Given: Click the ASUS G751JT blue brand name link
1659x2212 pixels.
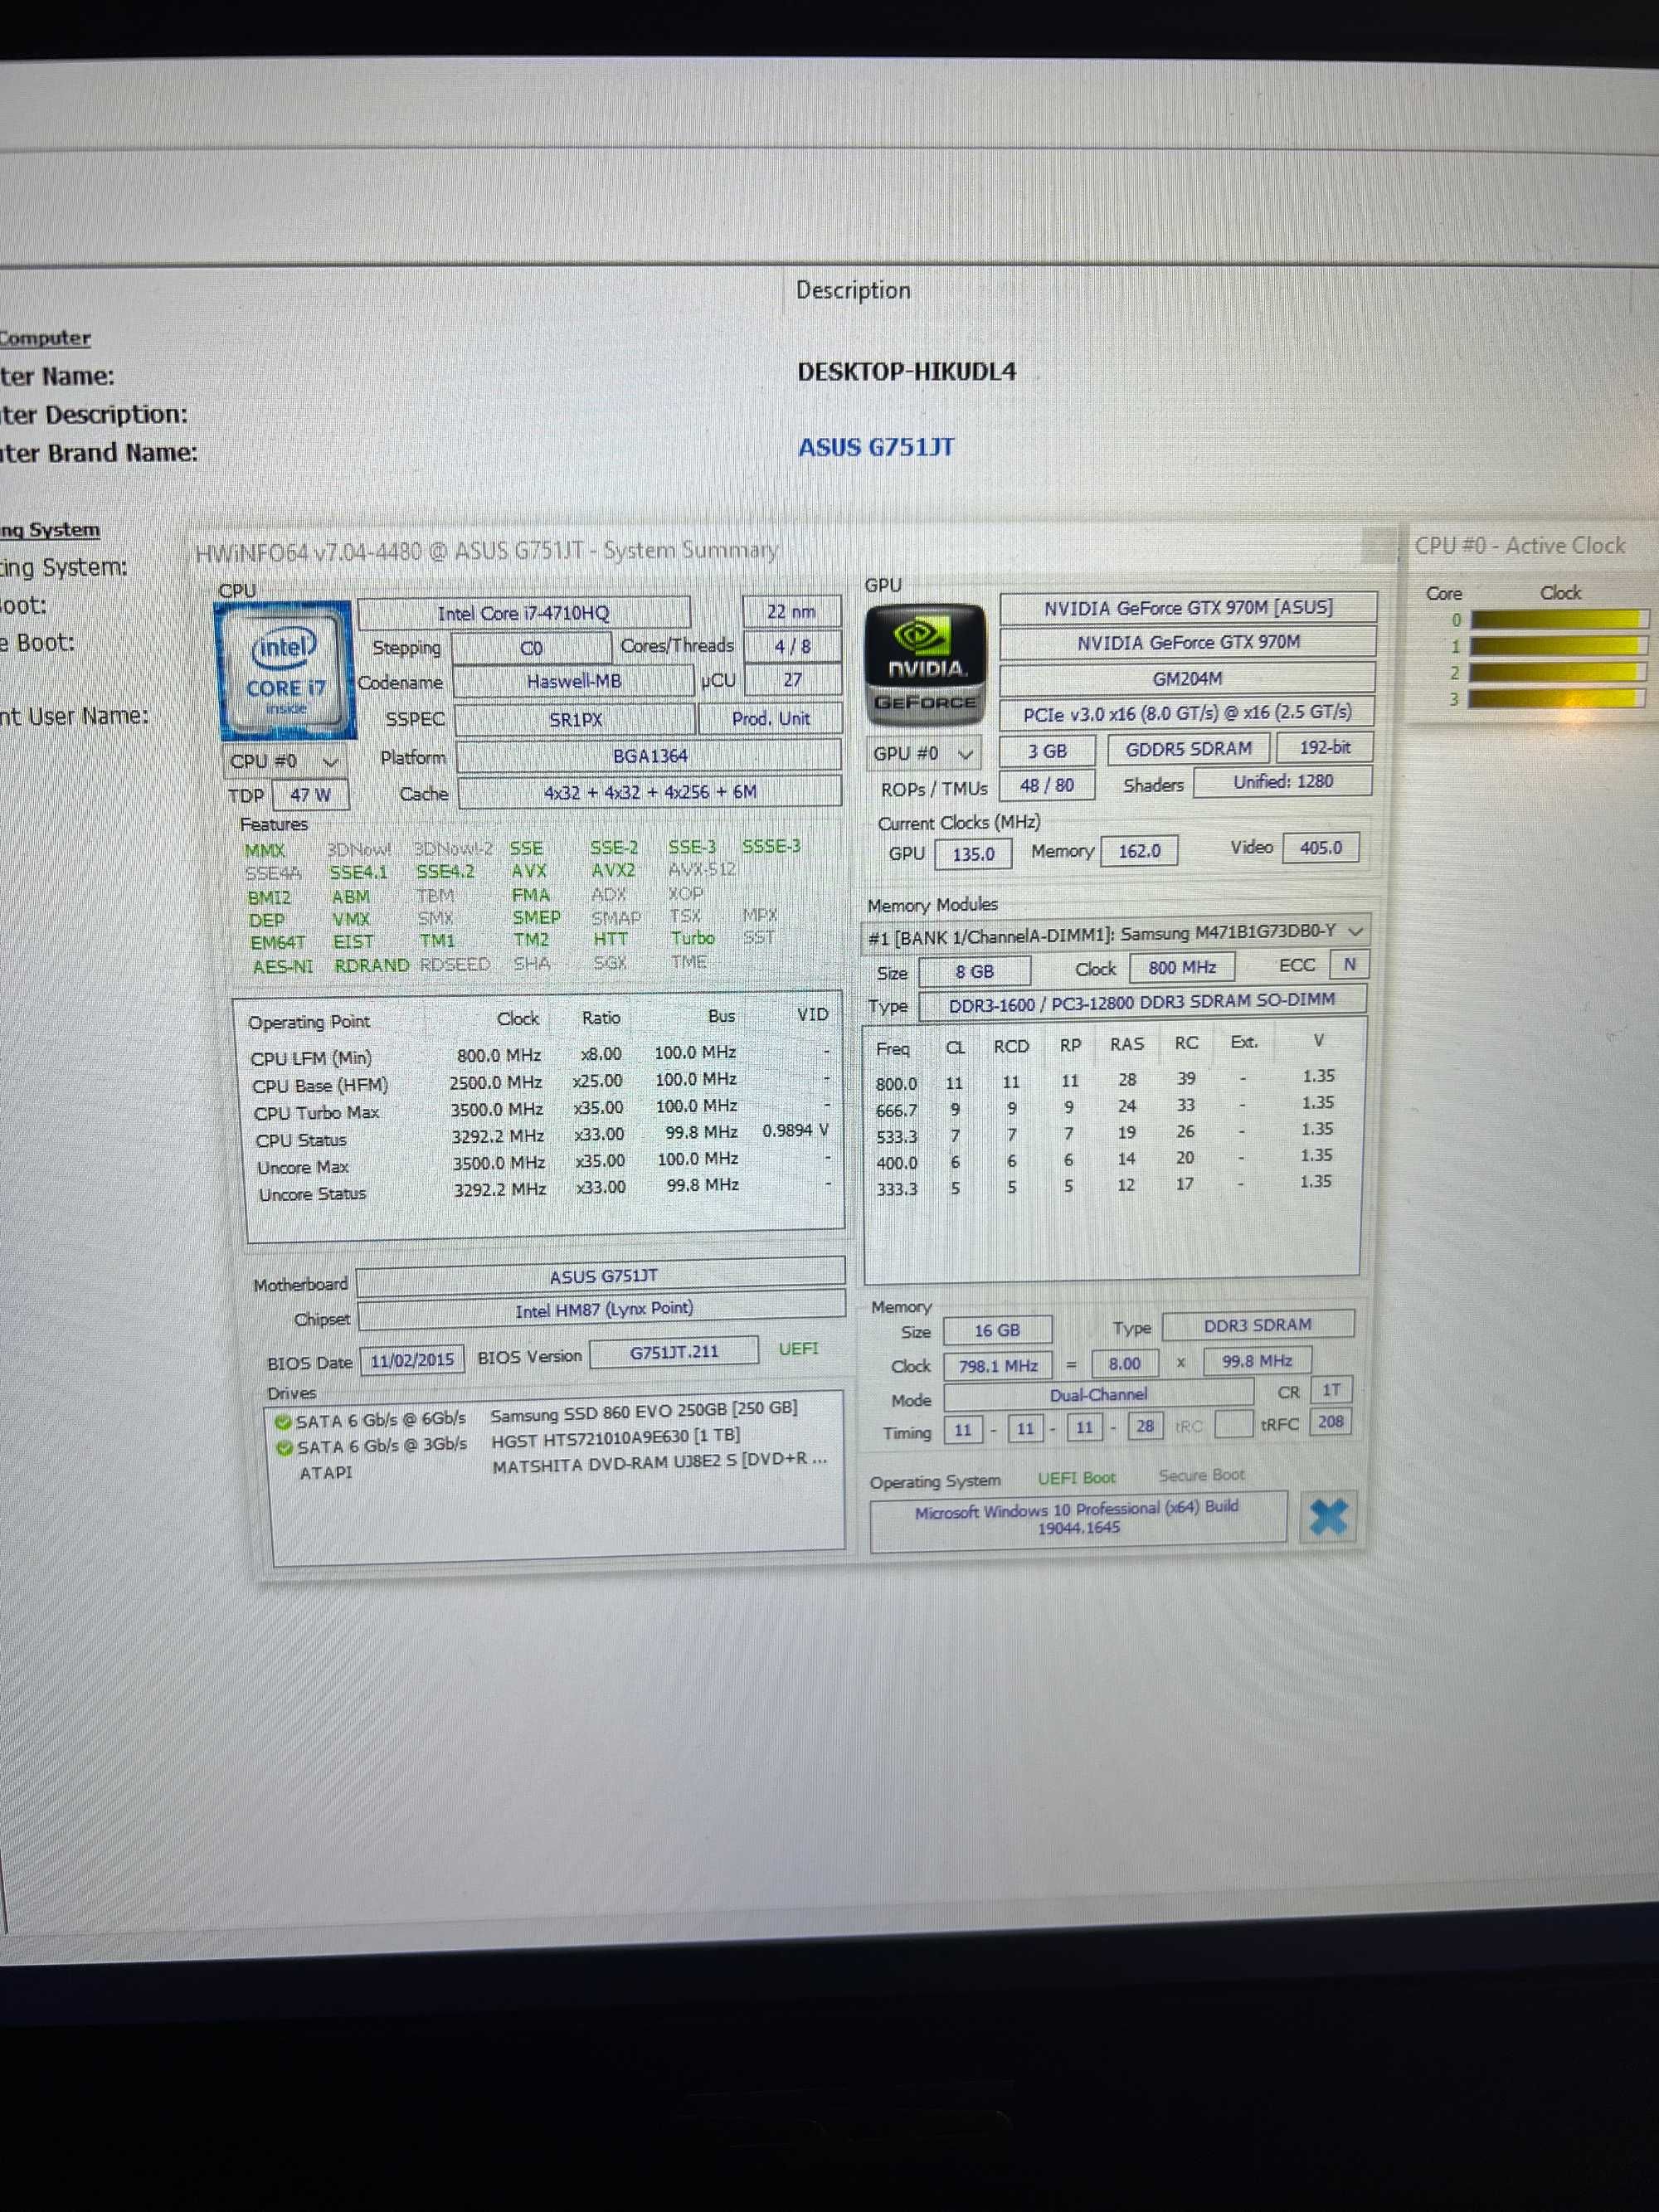Looking at the screenshot, I should click(x=876, y=447).
